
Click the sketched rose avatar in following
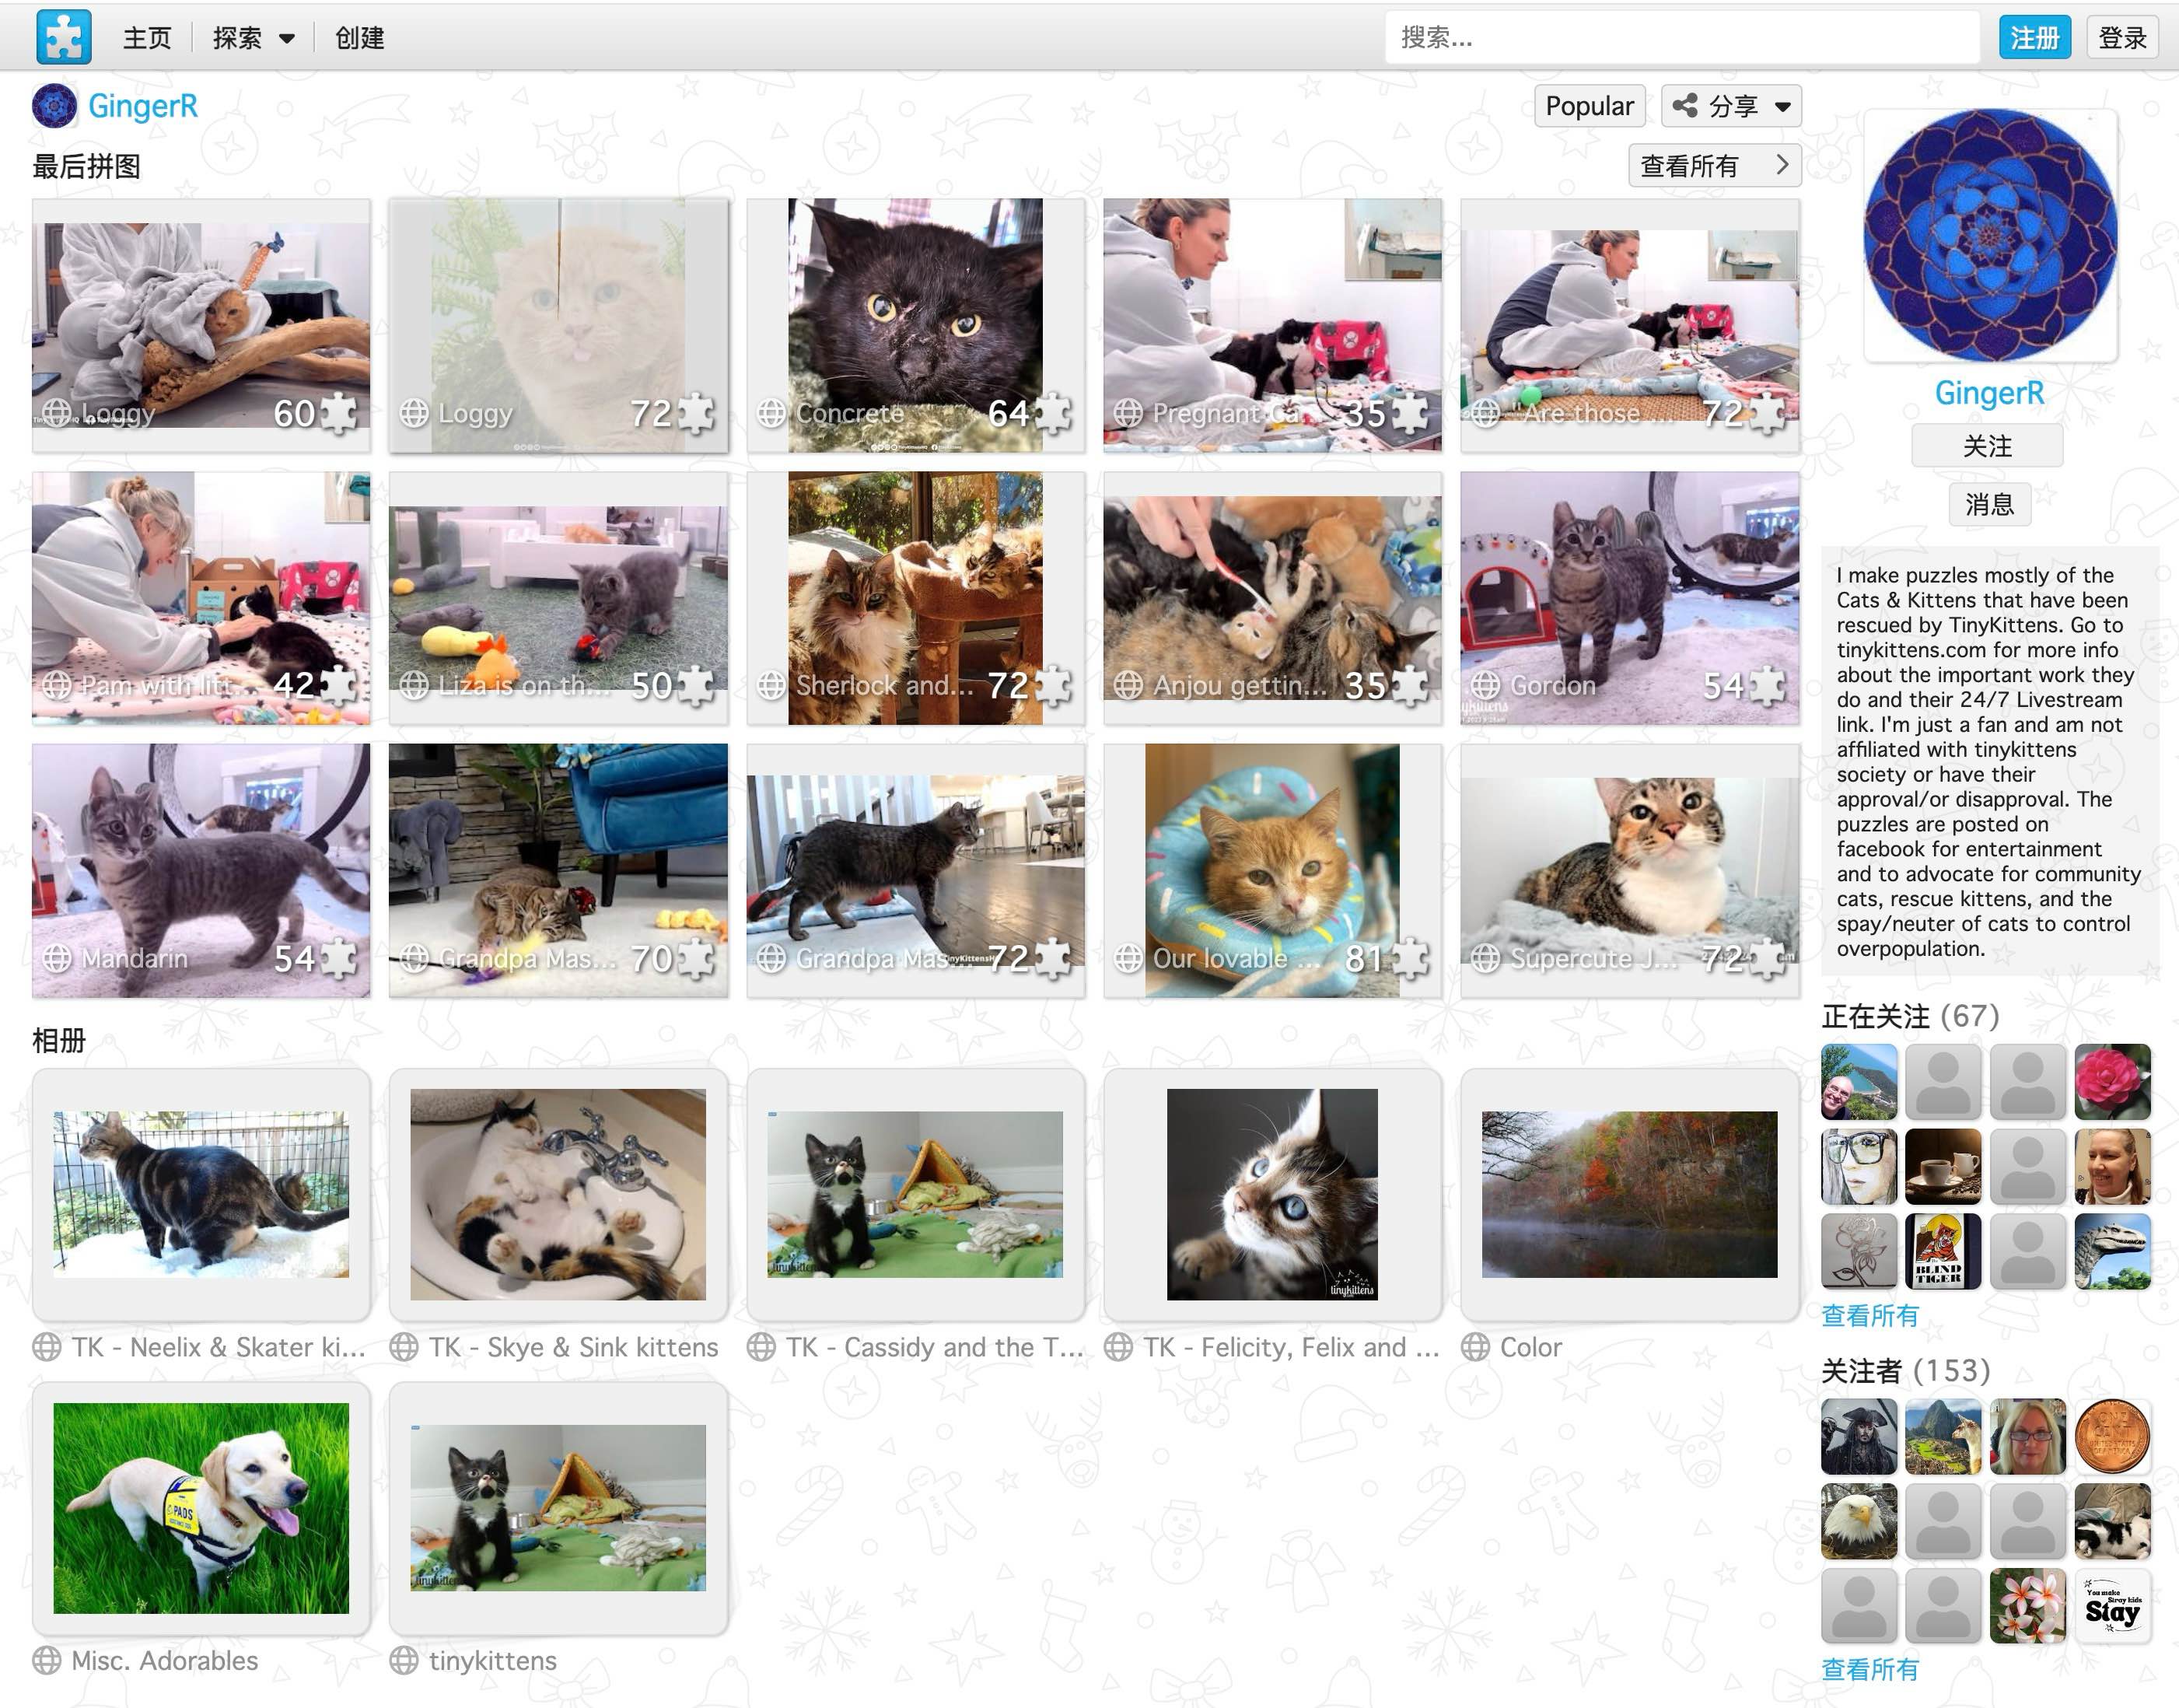[x=1859, y=1251]
